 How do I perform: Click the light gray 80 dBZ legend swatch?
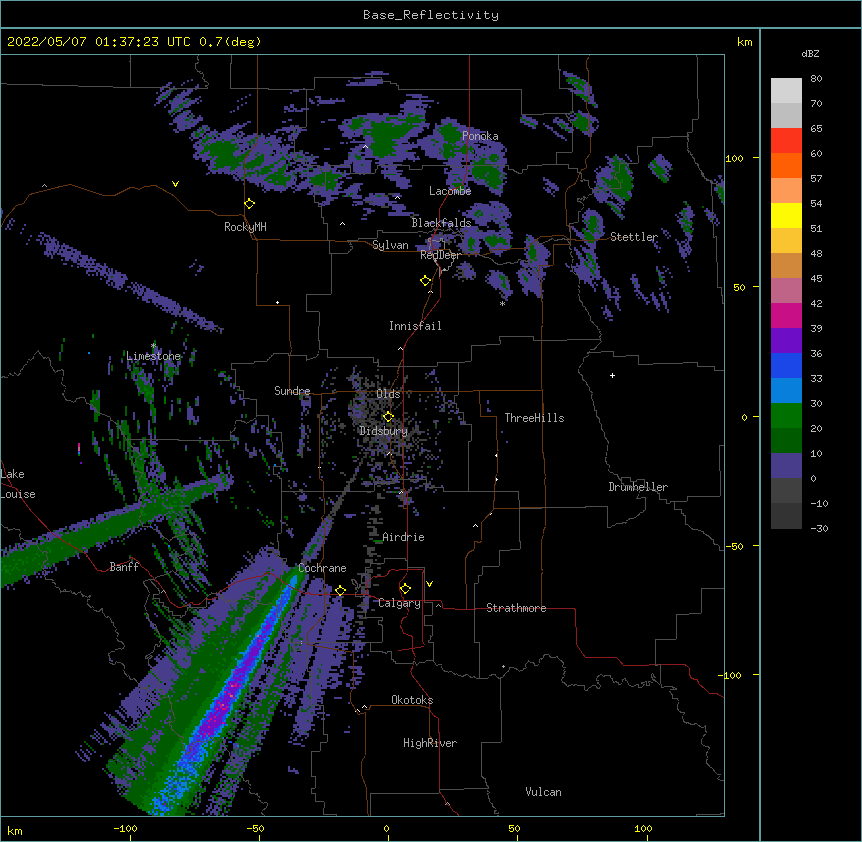786,90
